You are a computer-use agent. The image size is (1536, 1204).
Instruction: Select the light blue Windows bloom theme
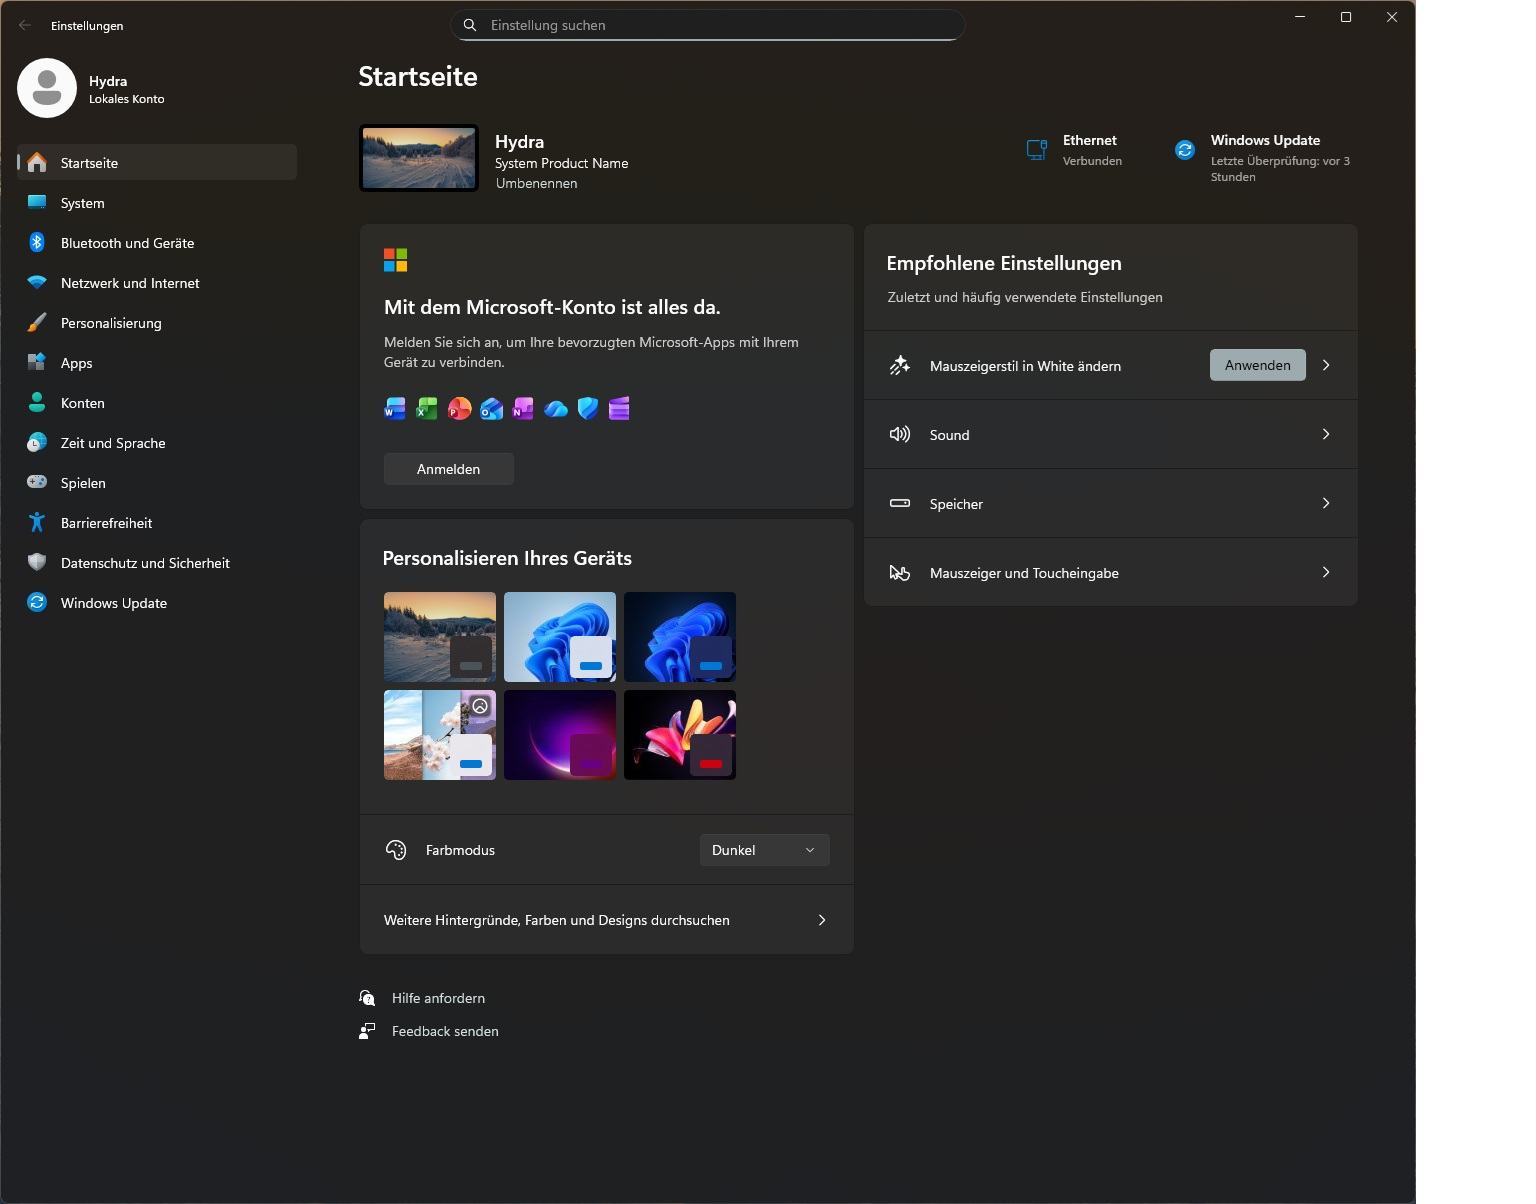click(x=560, y=637)
